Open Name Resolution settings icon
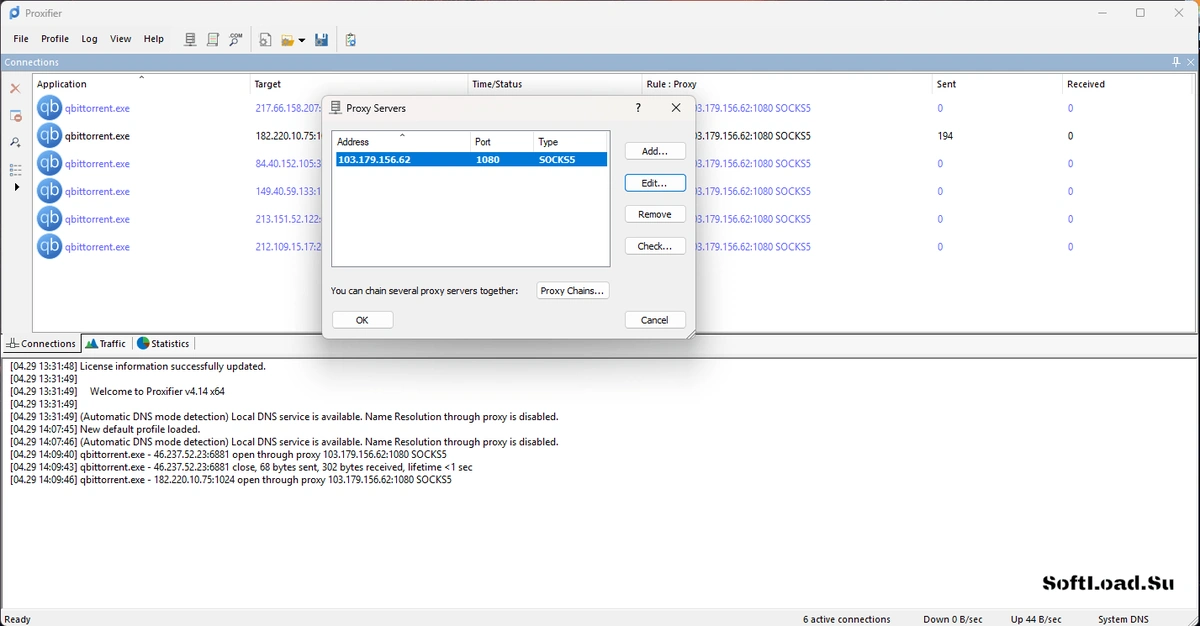The image size is (1200, 626). (x=236, y=39)
